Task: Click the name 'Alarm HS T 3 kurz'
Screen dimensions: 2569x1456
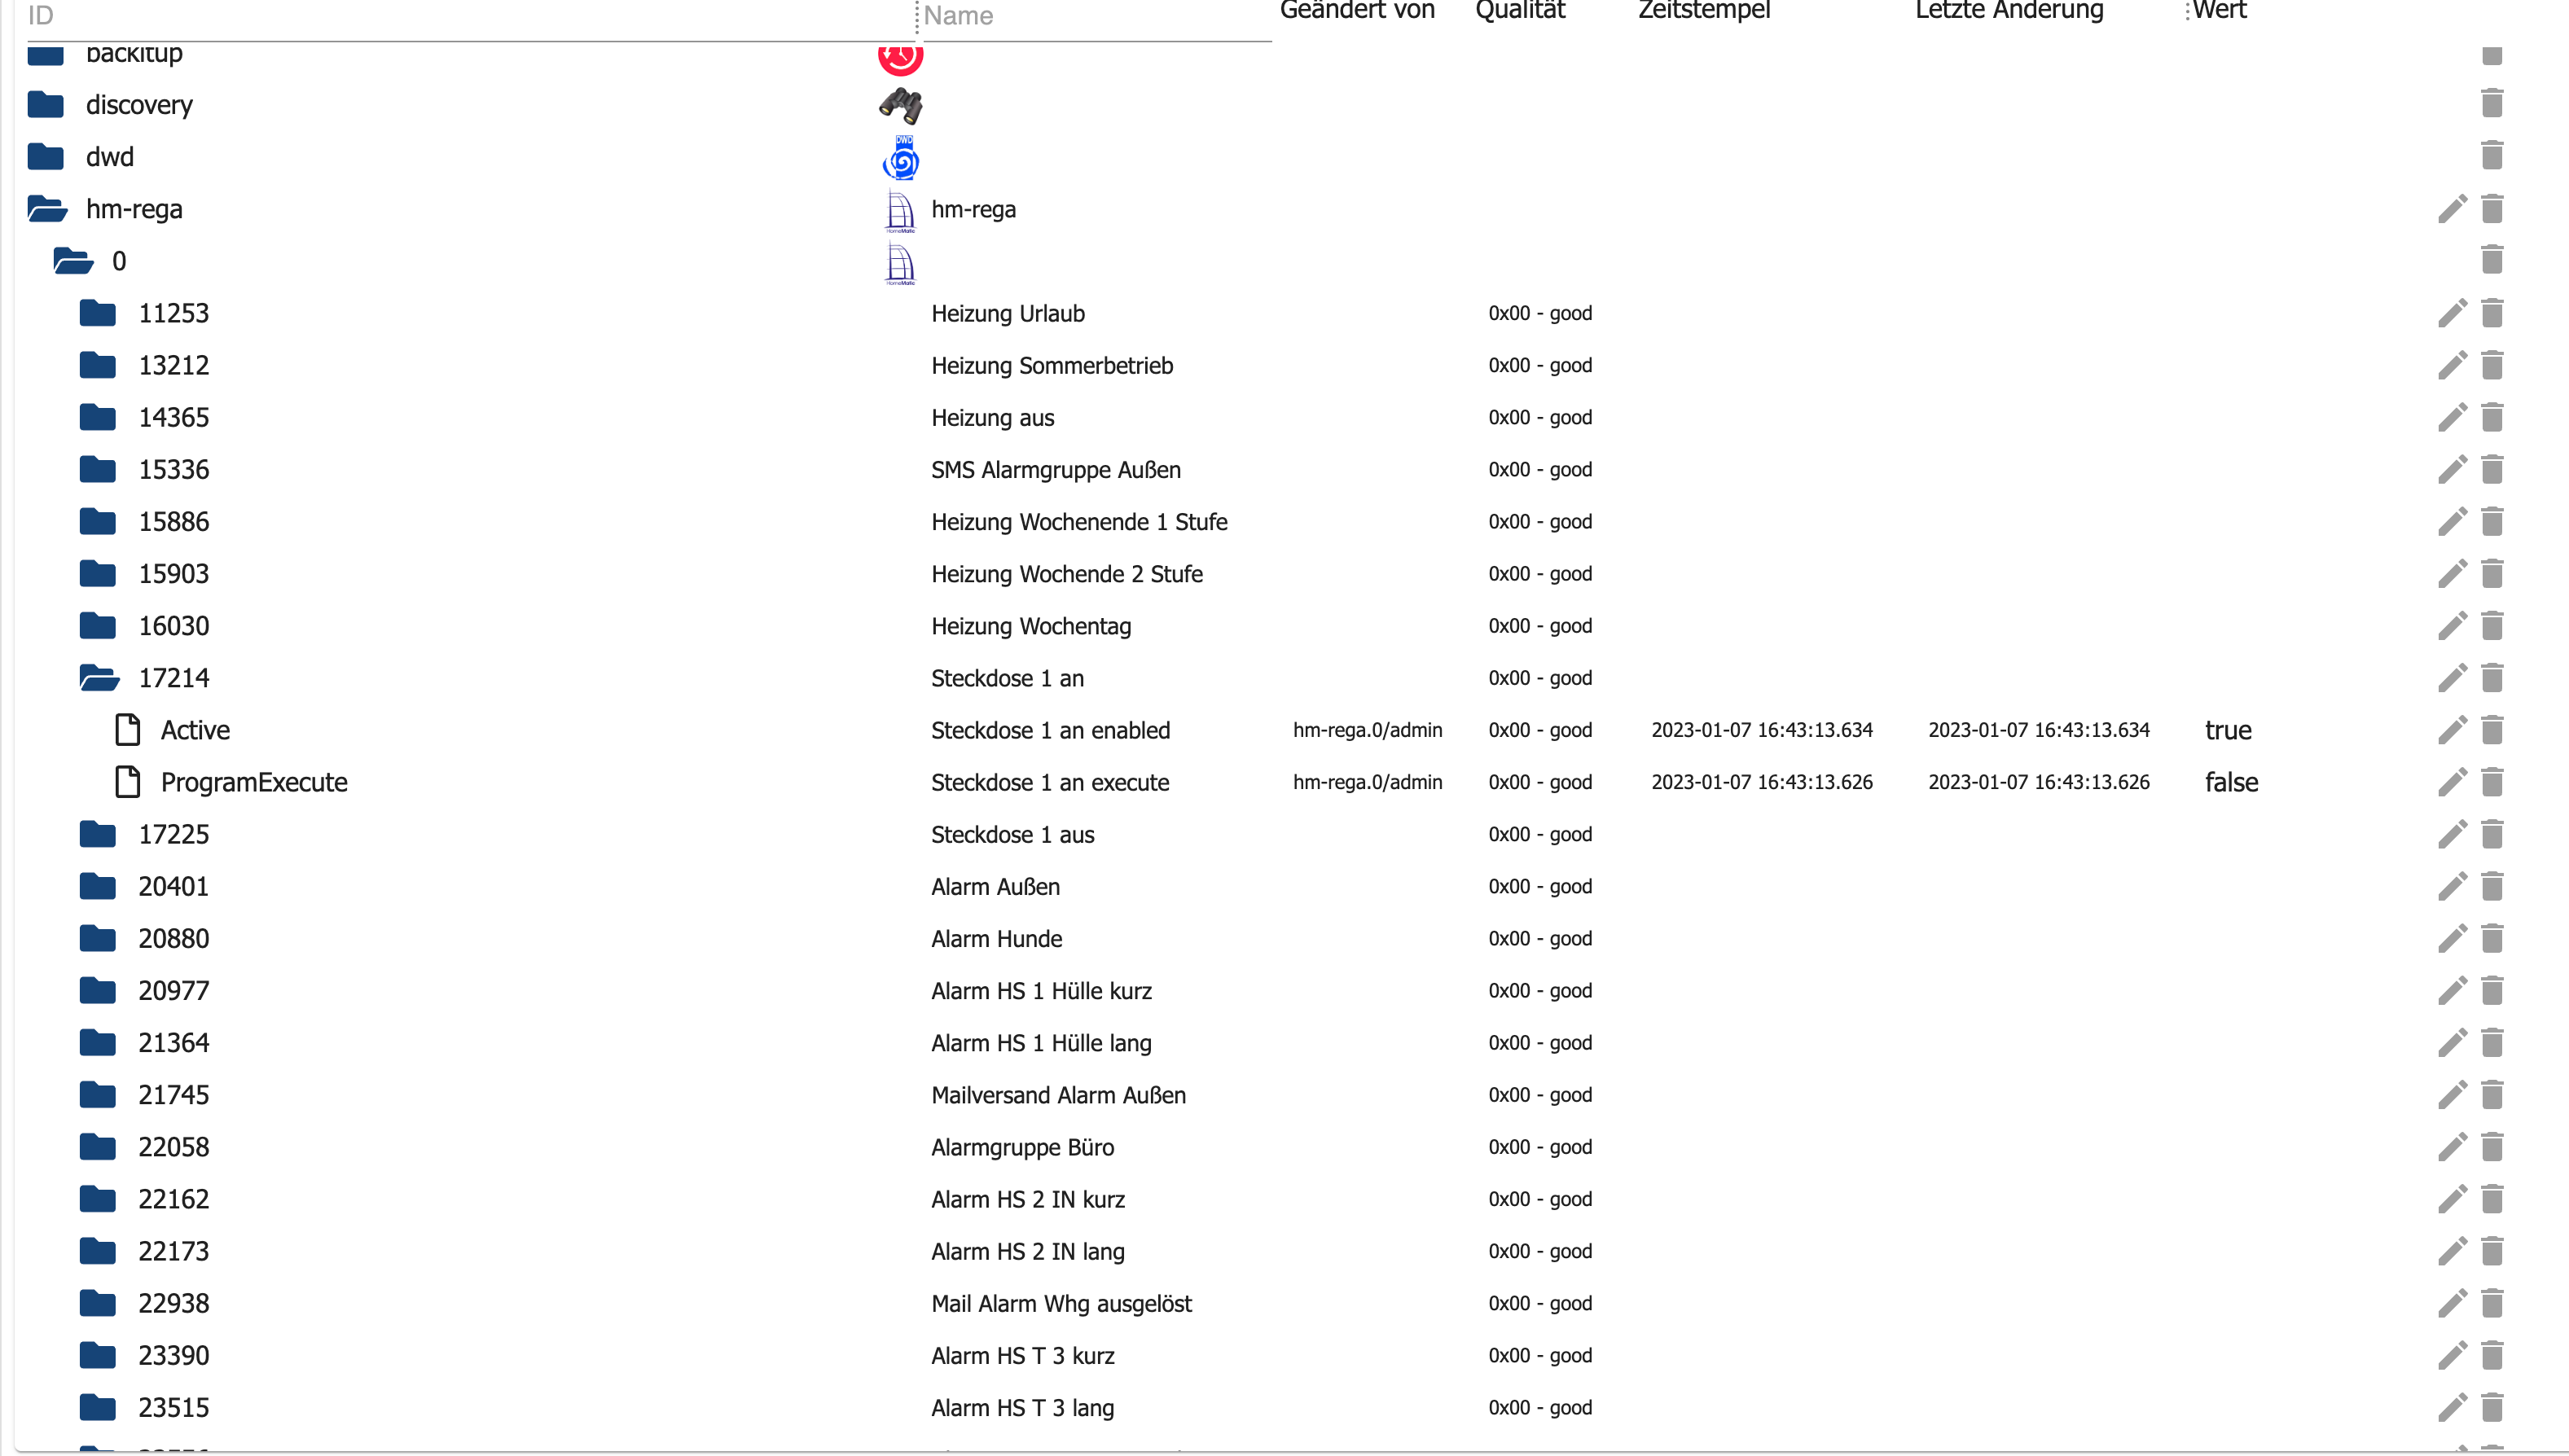Action: tap(1022, 1355)
